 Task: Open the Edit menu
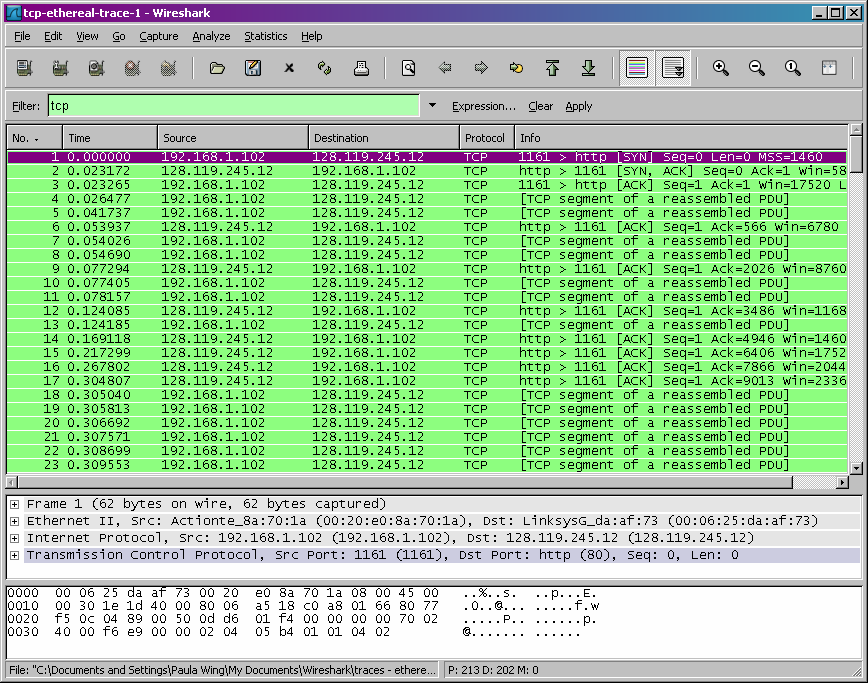coord(53,36)
